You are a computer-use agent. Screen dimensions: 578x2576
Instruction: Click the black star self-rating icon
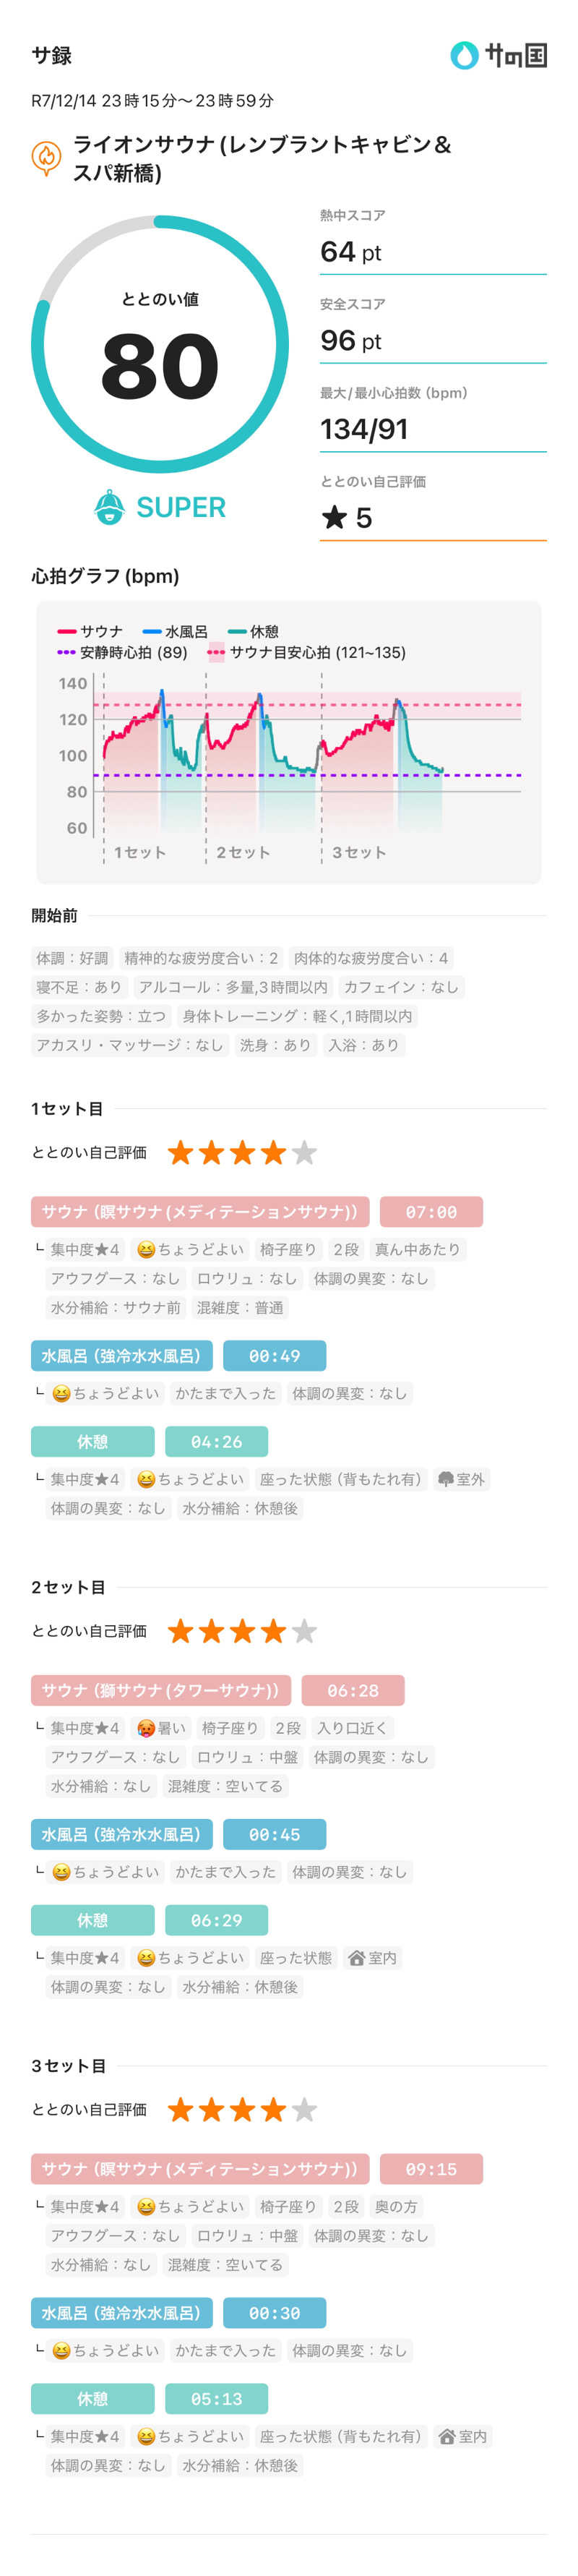click(x=333, y=516)
